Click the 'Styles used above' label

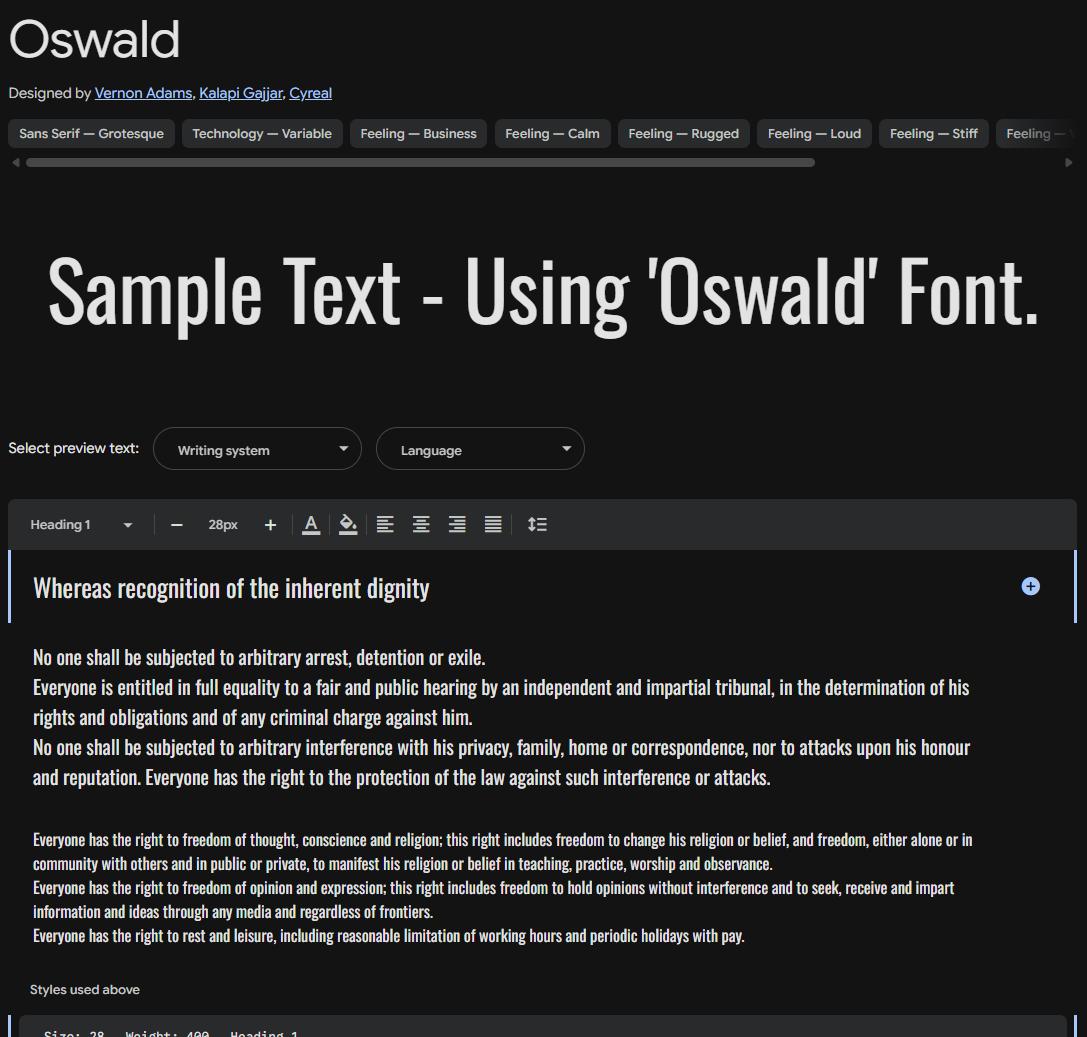[85, 990]
